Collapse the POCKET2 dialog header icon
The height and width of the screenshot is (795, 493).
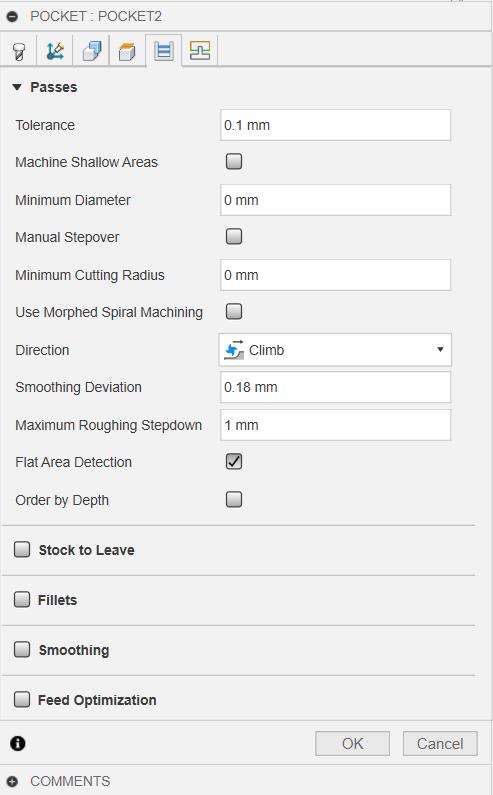click(x=13, y=17)
